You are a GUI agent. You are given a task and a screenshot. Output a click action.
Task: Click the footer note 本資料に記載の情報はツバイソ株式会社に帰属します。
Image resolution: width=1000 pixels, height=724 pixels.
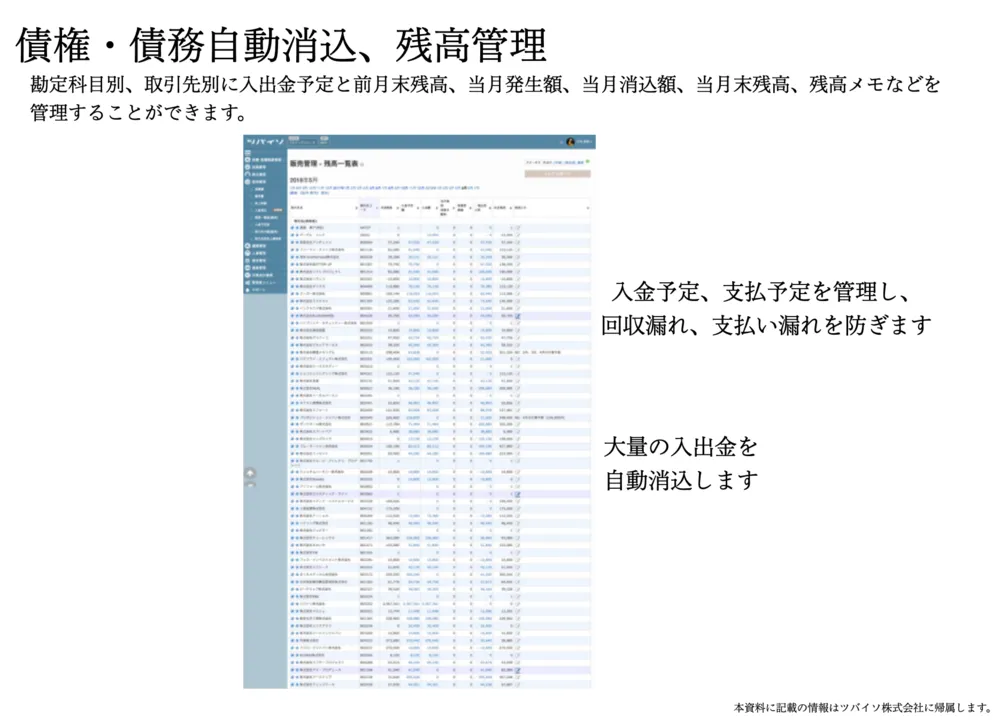click(864, 707)
